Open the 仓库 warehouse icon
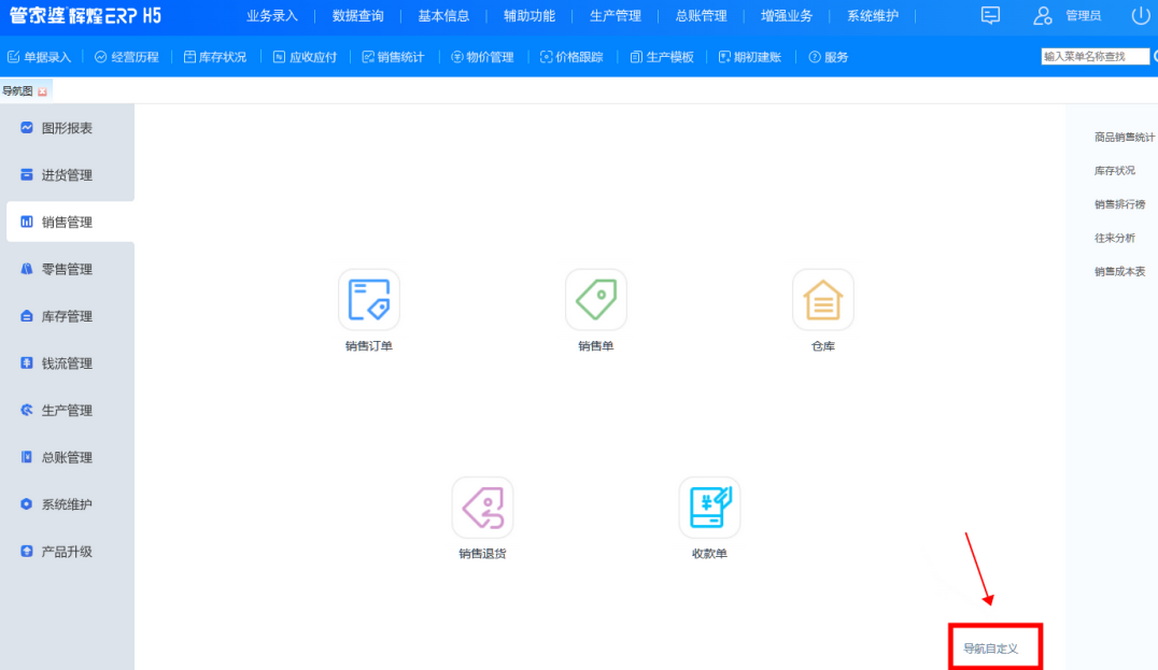Viewport: 1158px width, 670px height. [x=823, y=300]
